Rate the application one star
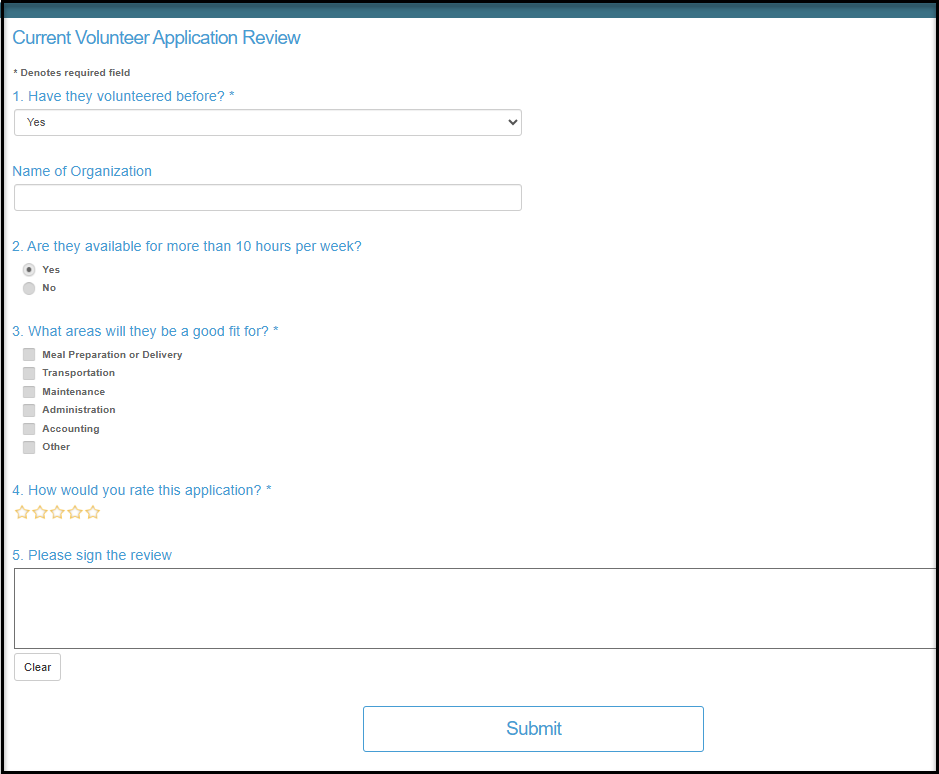The height and width of the screenshot is (774, 939). tap(22, 512)
